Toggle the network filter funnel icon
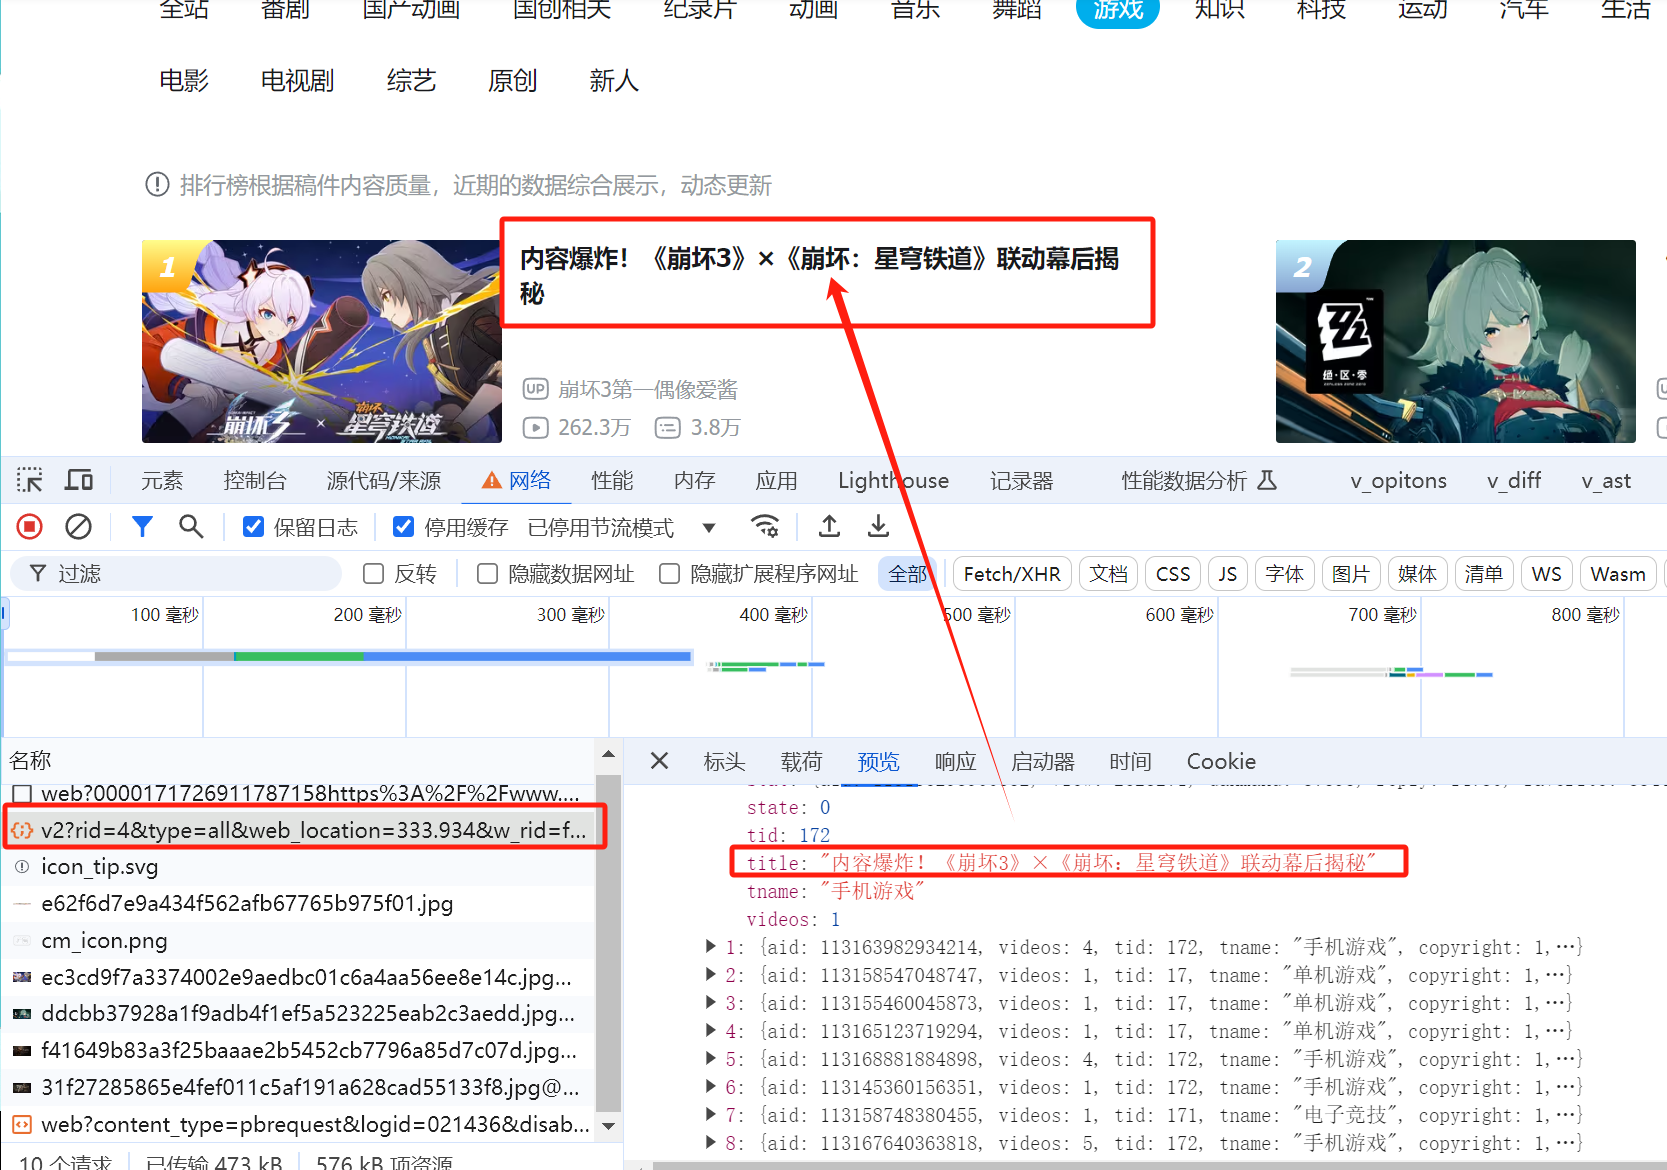The height and width of the screenshot is (1170, 1667). pos(142,527)
